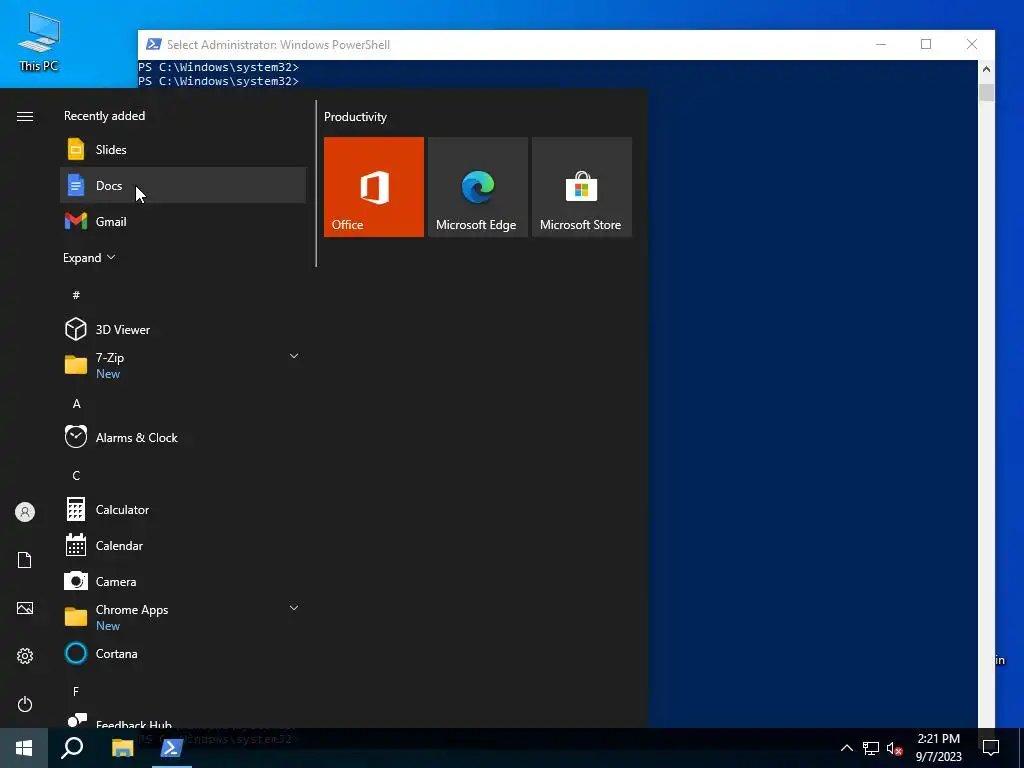Click the PowerShell title bar icon
The width and height of the screenshot is (1024, 768).
153,44
